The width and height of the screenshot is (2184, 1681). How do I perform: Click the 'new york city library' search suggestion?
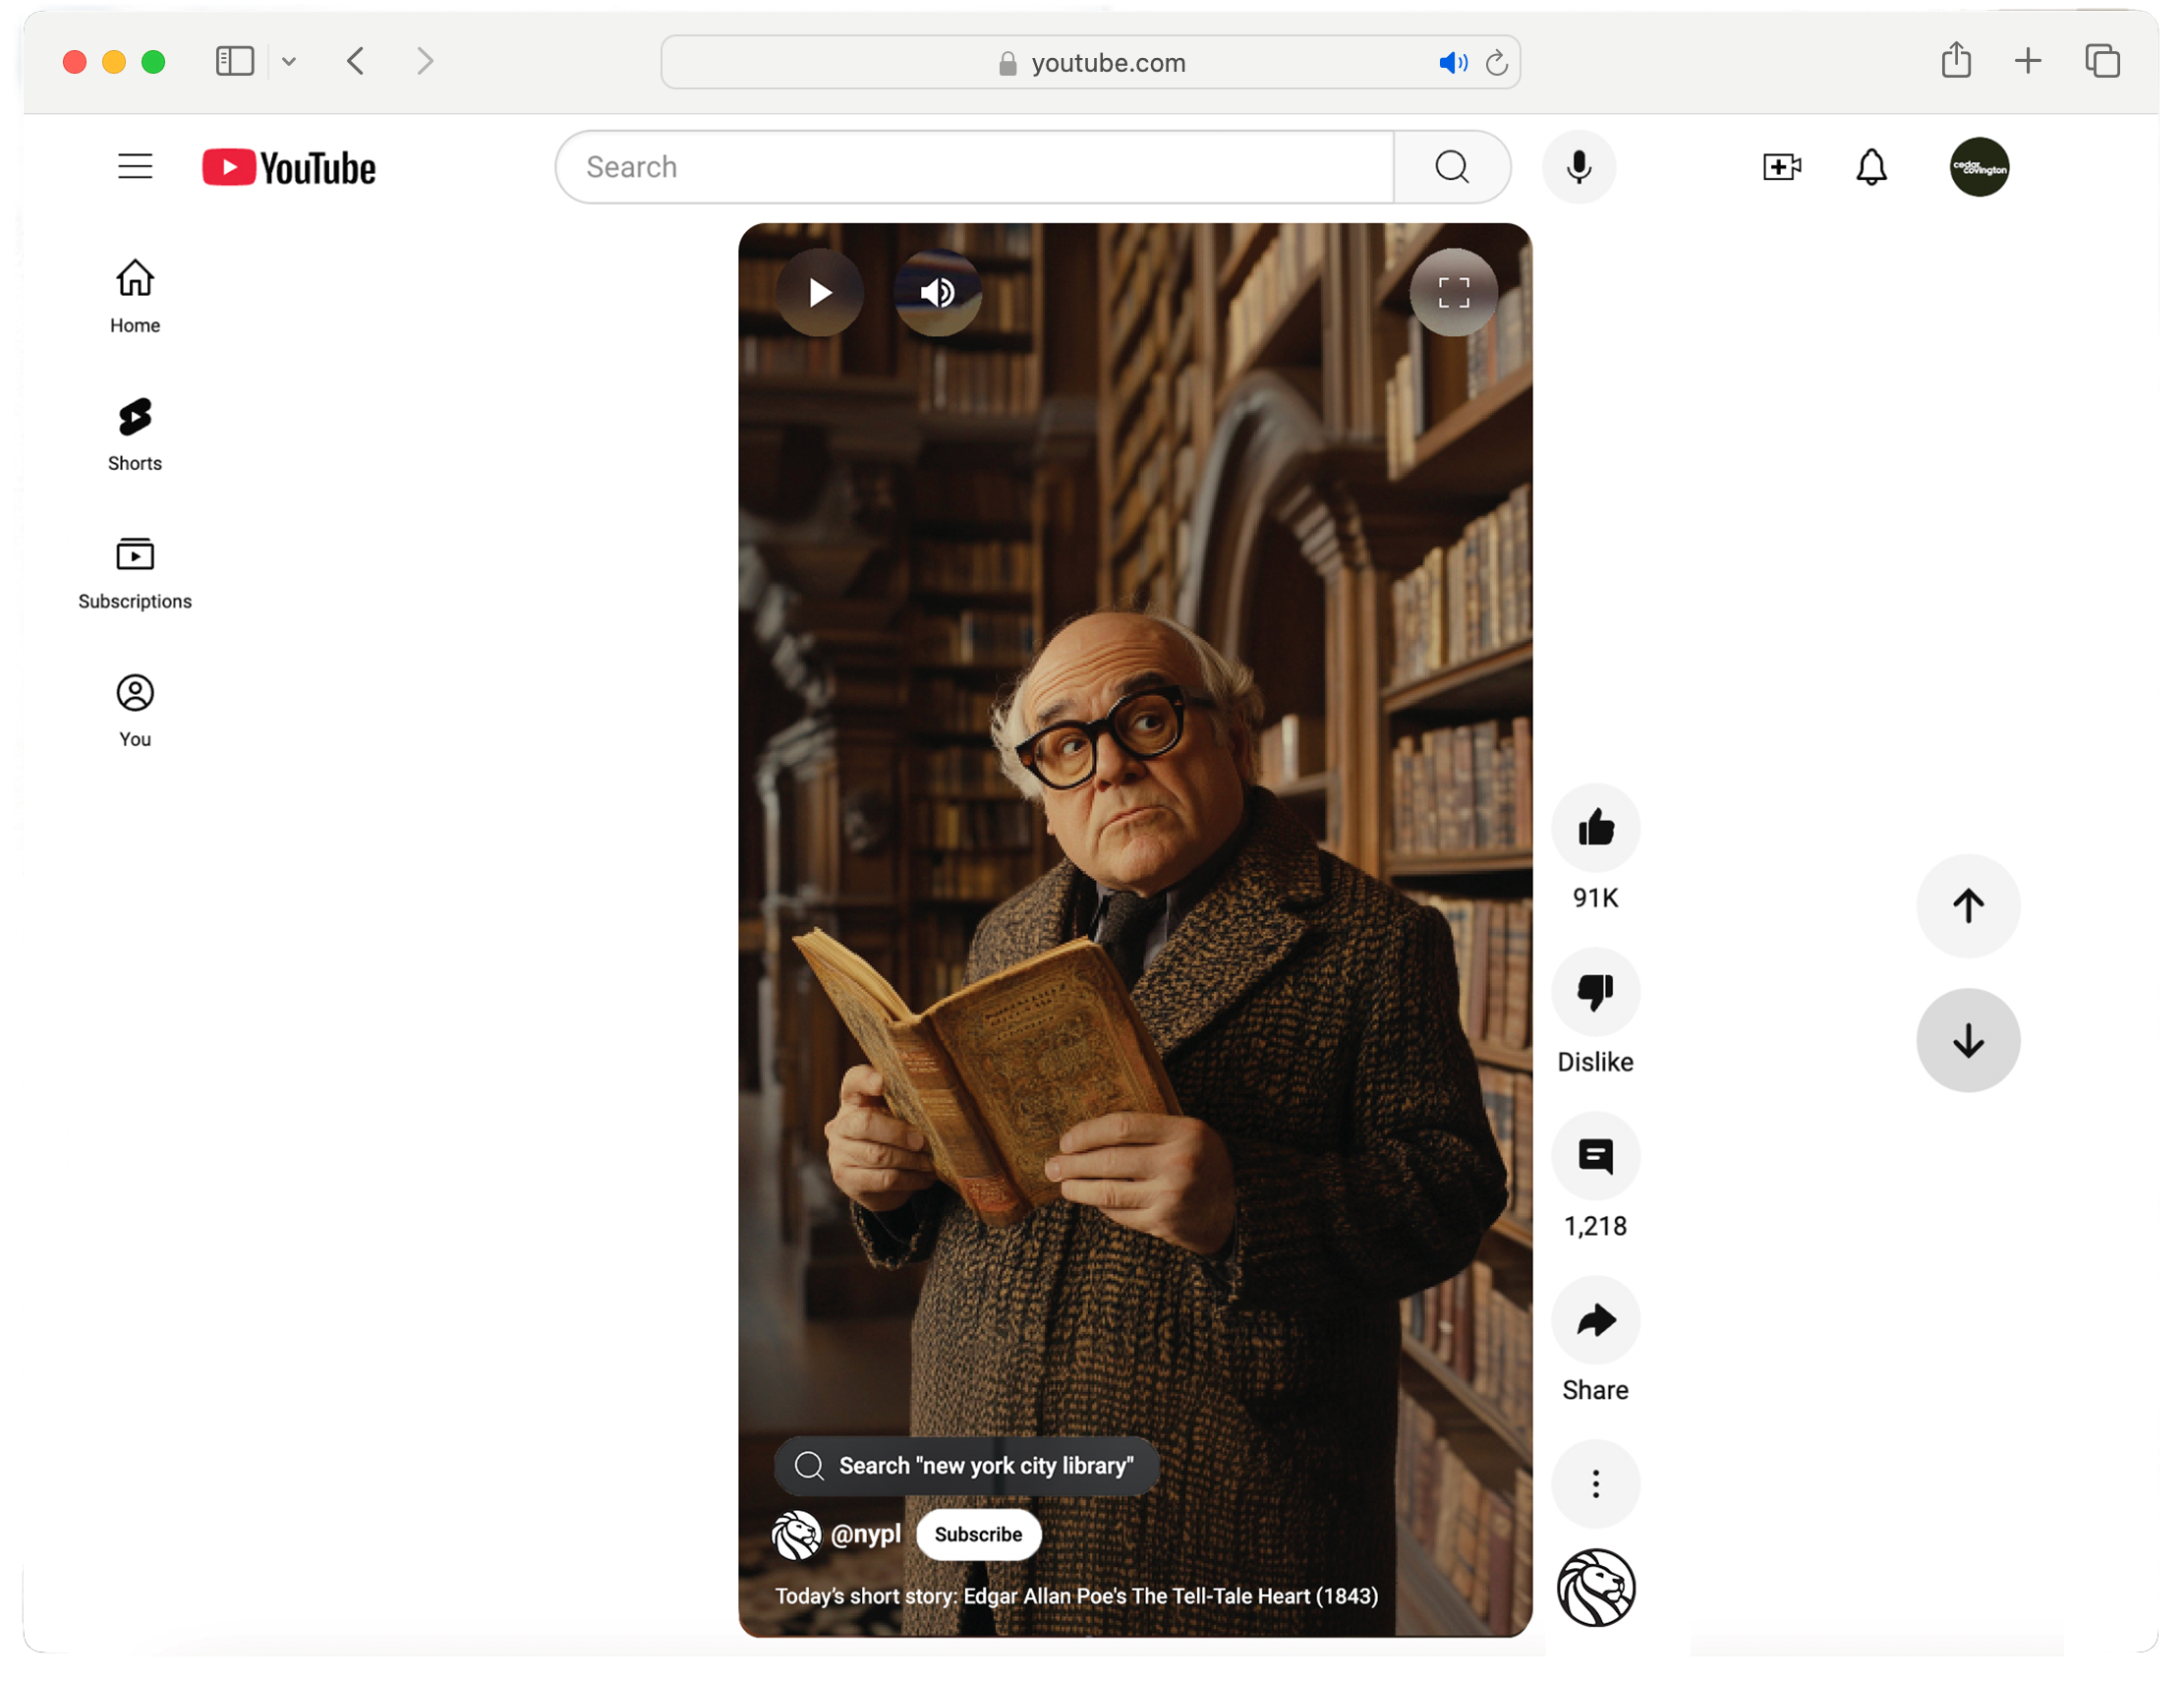pyautogui.click(x=966, y=1465)
